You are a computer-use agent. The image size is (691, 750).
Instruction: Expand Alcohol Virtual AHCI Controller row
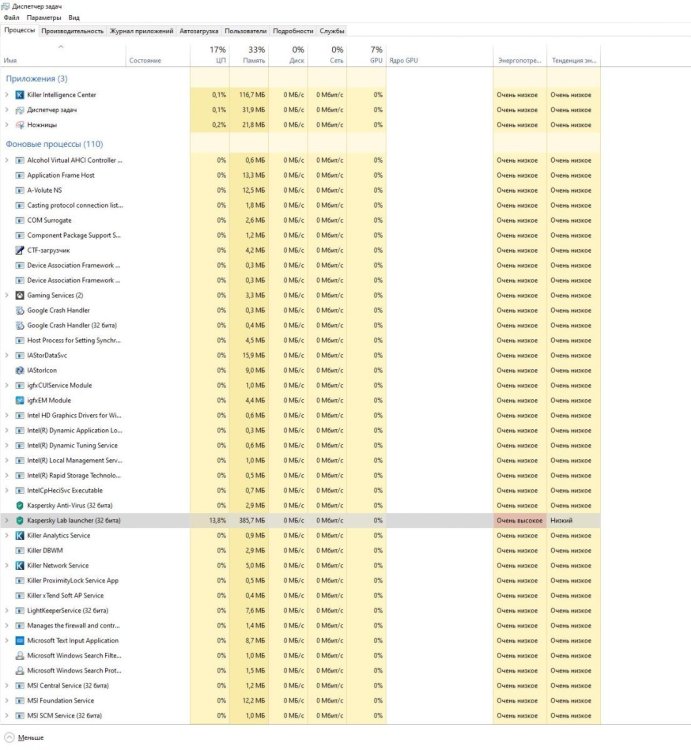(7, 160)
